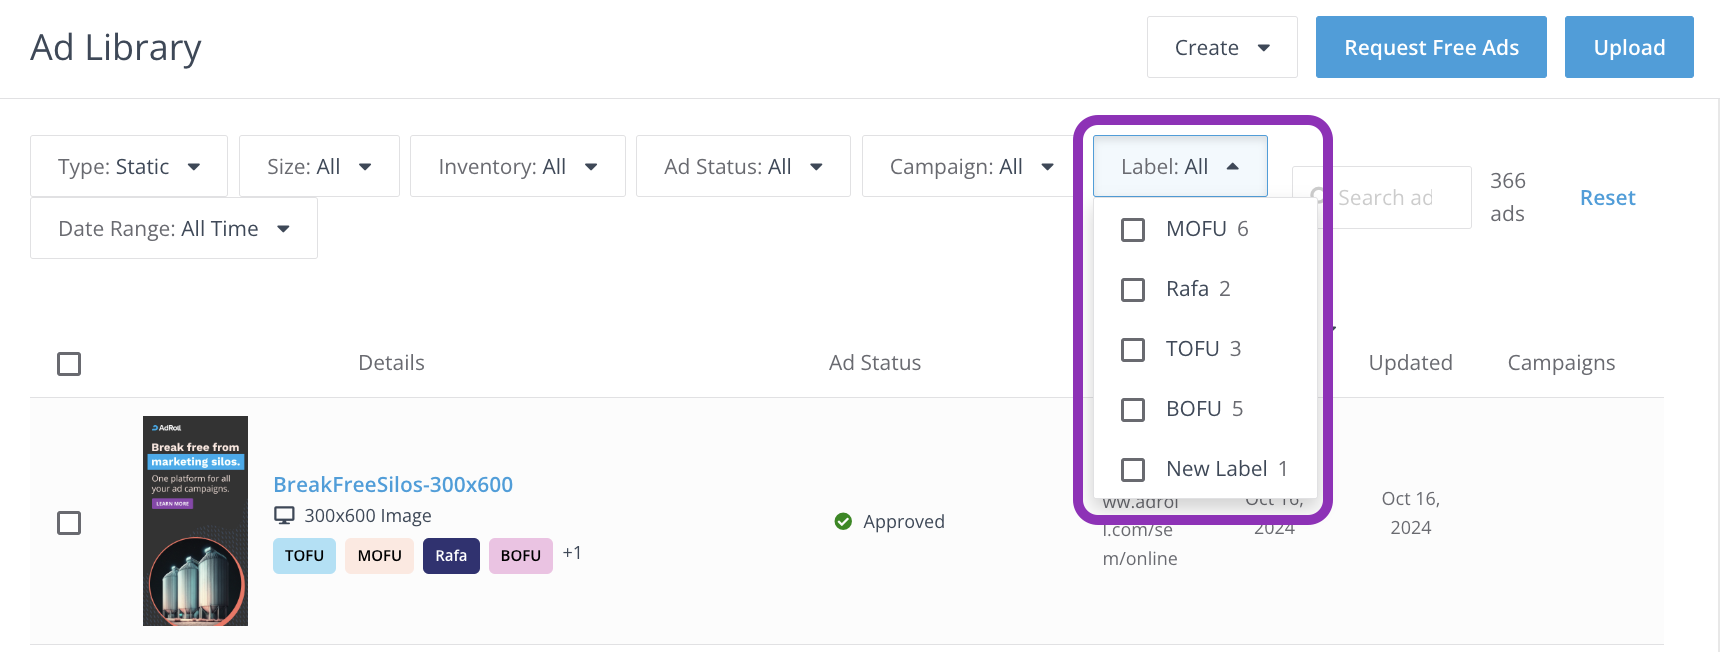Click the monitor icon beside 300x600 Image
1720x652 pixels.
[284, 515]
